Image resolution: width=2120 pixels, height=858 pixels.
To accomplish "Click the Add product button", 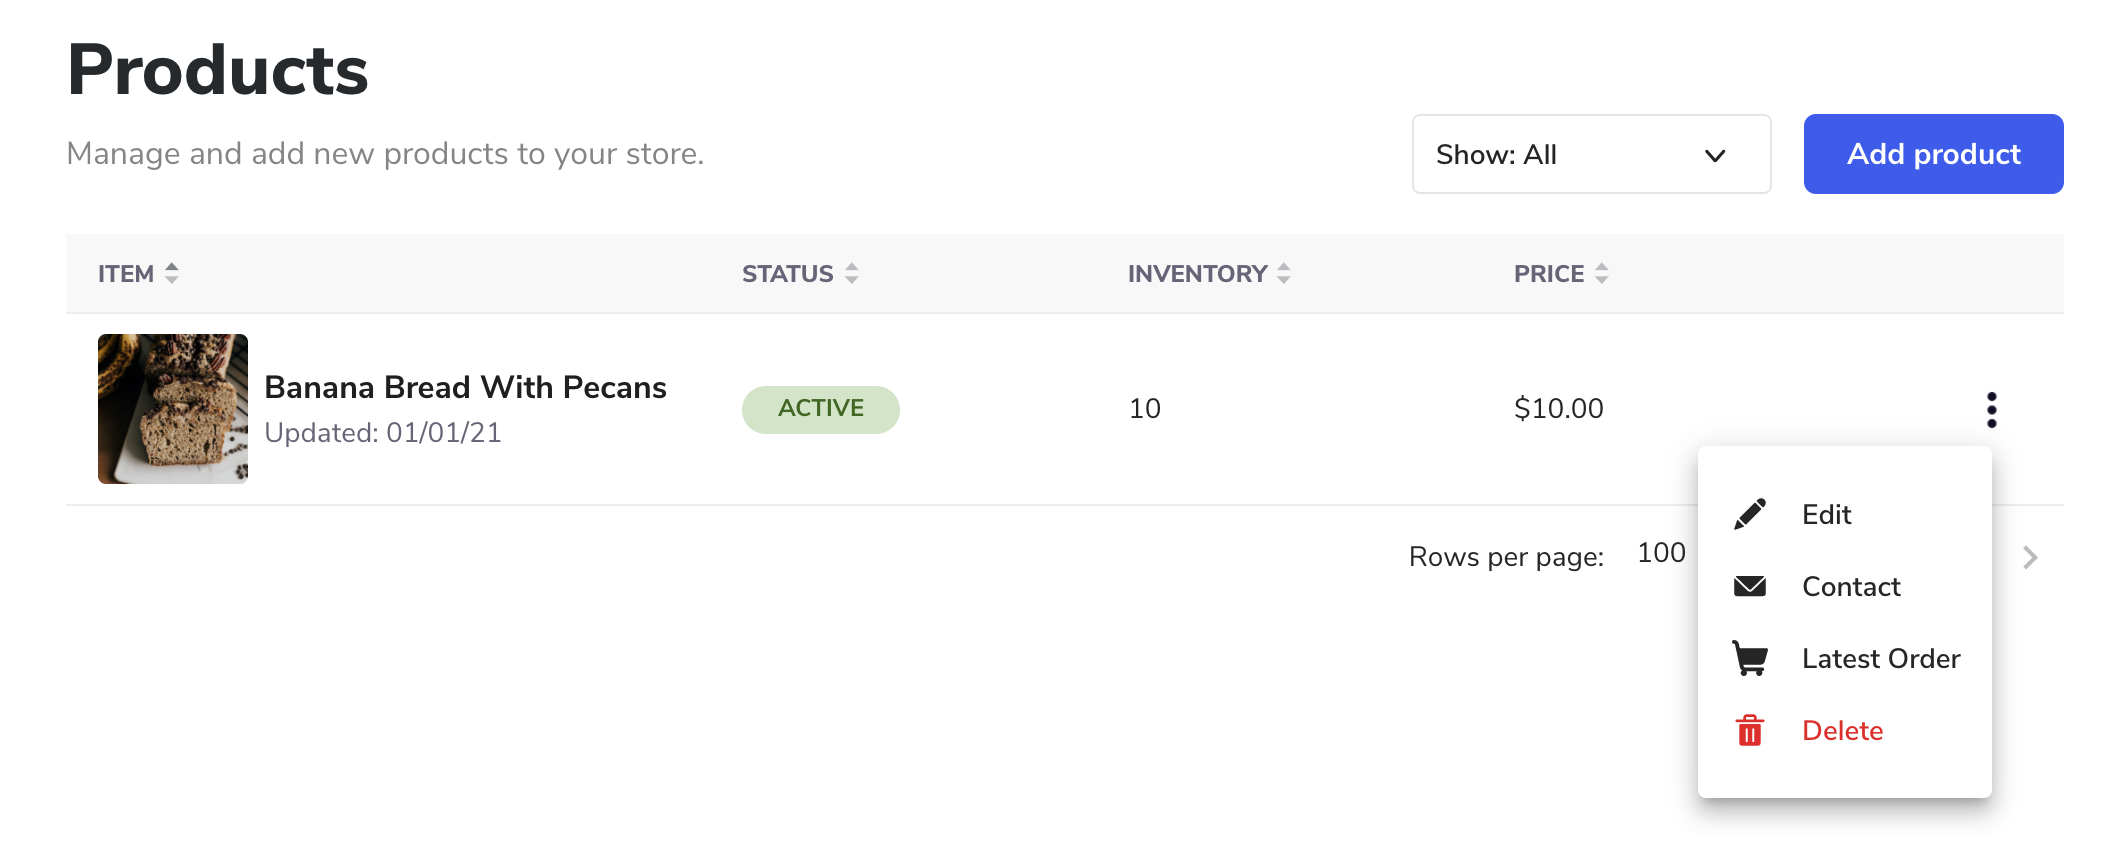I will click(x=1933, y=154).
